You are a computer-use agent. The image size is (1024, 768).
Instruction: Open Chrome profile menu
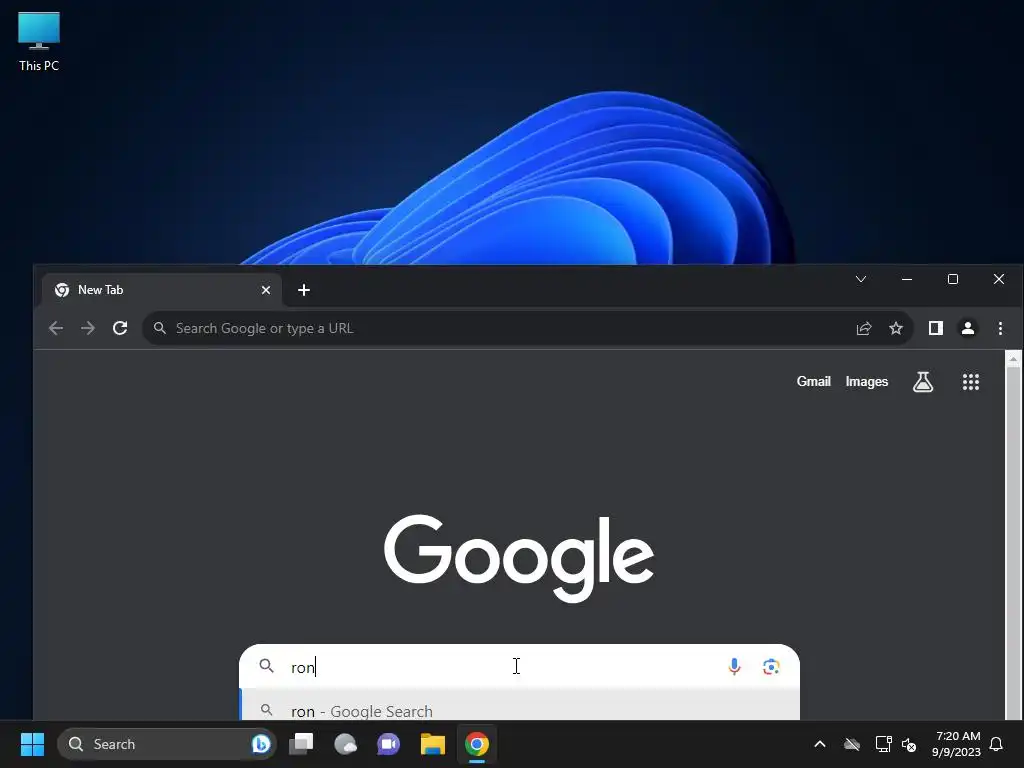coord(968,328)
